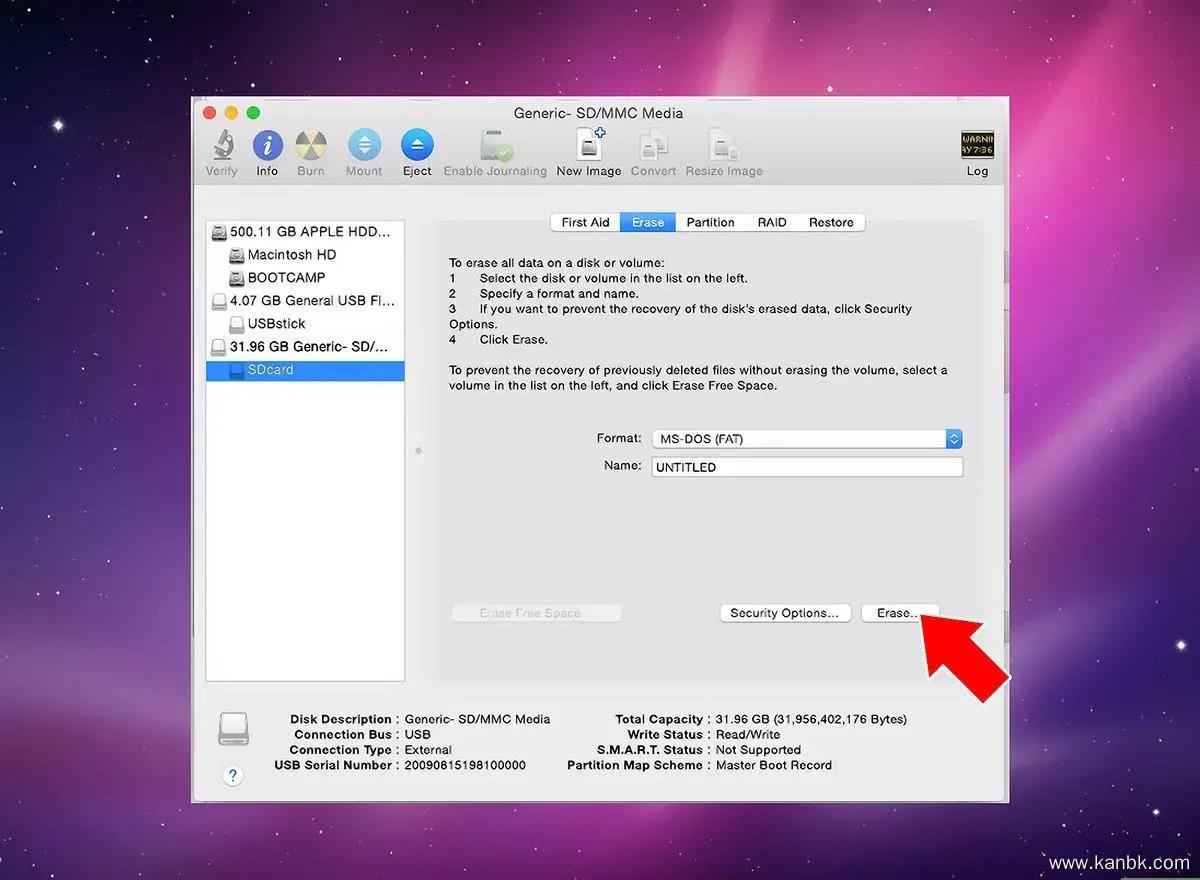Select the 500.11 GB APPLE HDD disk

[x=309, y=232]
